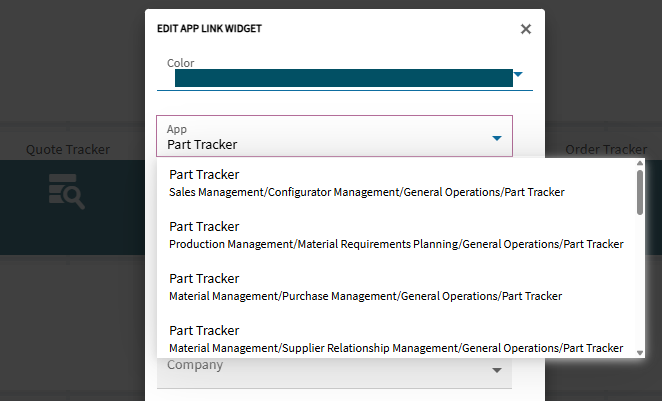The image size is (662, 401).
Task: Expand the Color dropdown arrow
Action: 518,74
